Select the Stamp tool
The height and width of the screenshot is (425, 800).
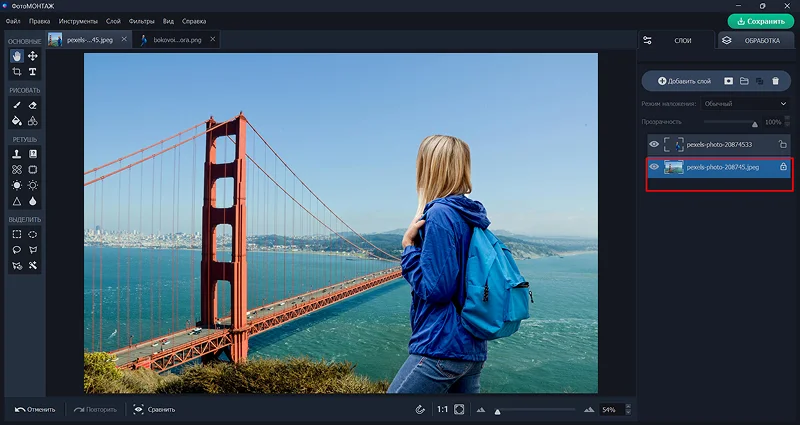point(17,154)
